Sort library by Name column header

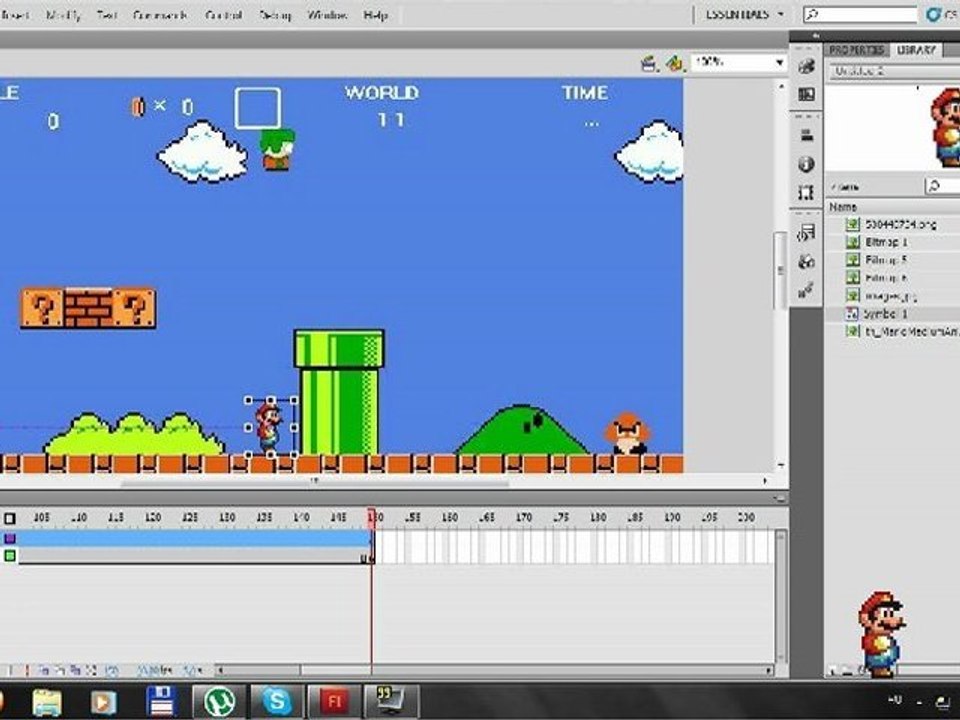[x=894, y=207]
